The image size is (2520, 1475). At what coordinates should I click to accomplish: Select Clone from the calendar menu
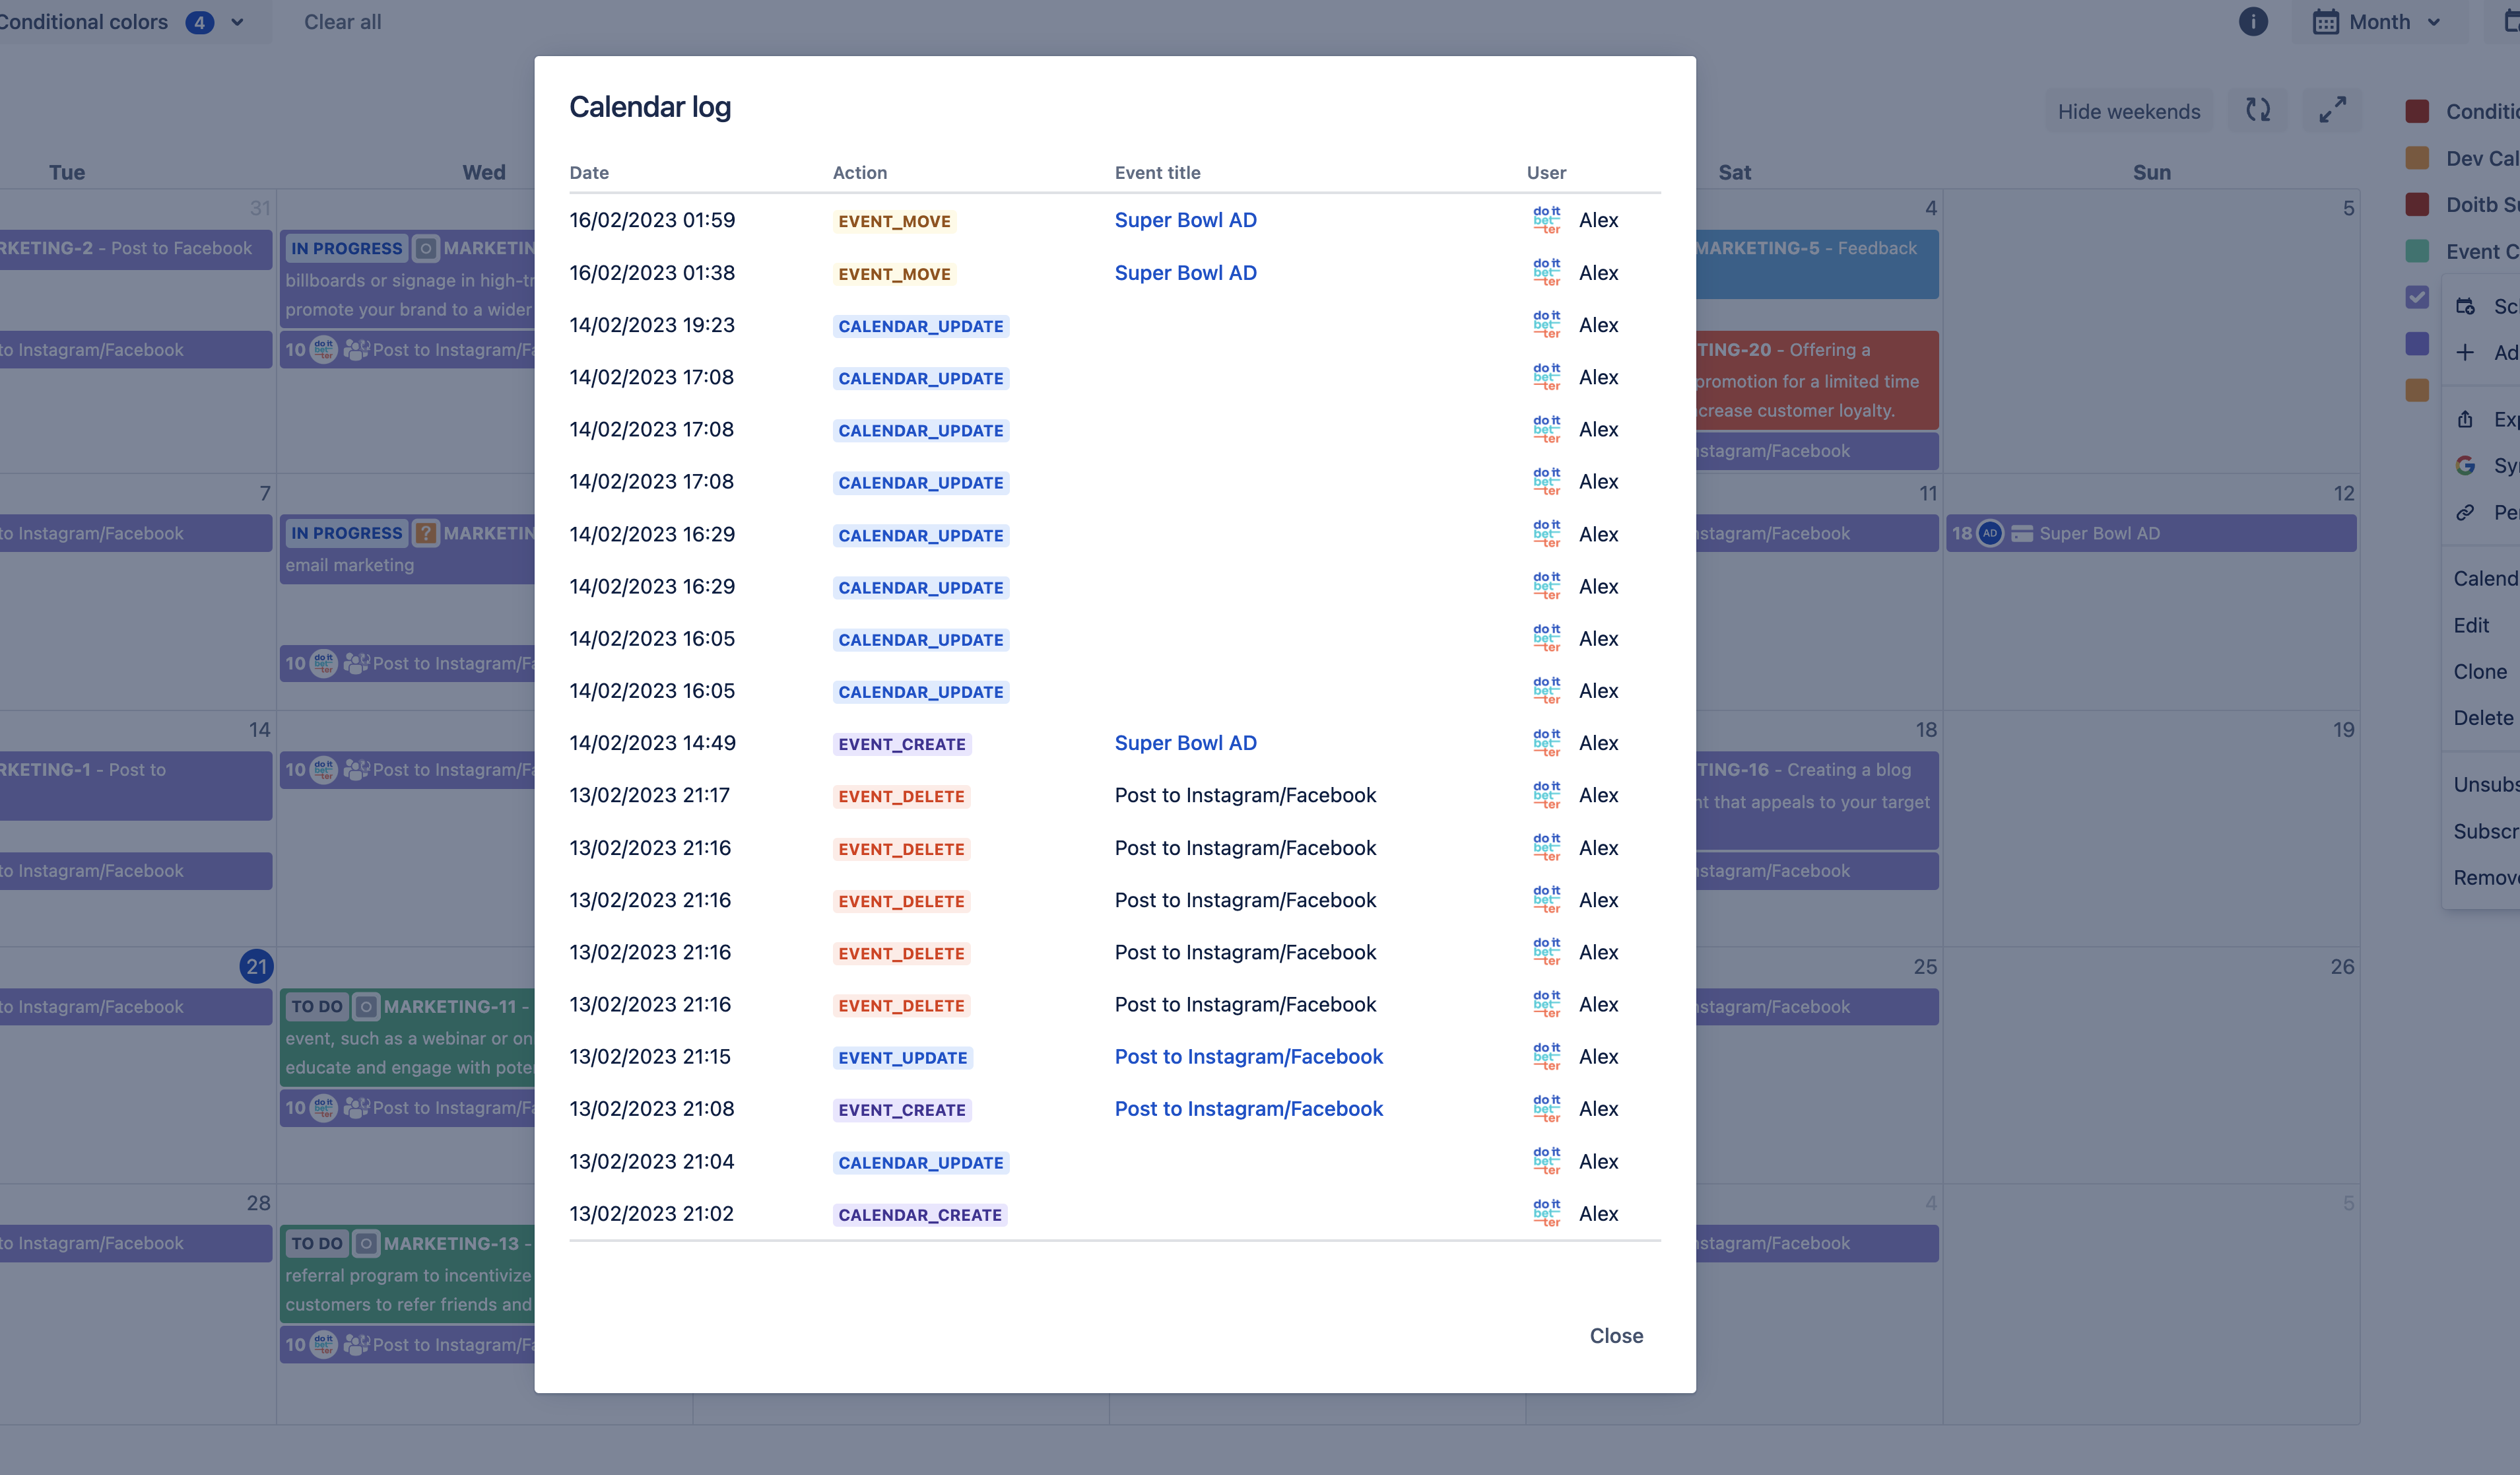(2479, 672)
